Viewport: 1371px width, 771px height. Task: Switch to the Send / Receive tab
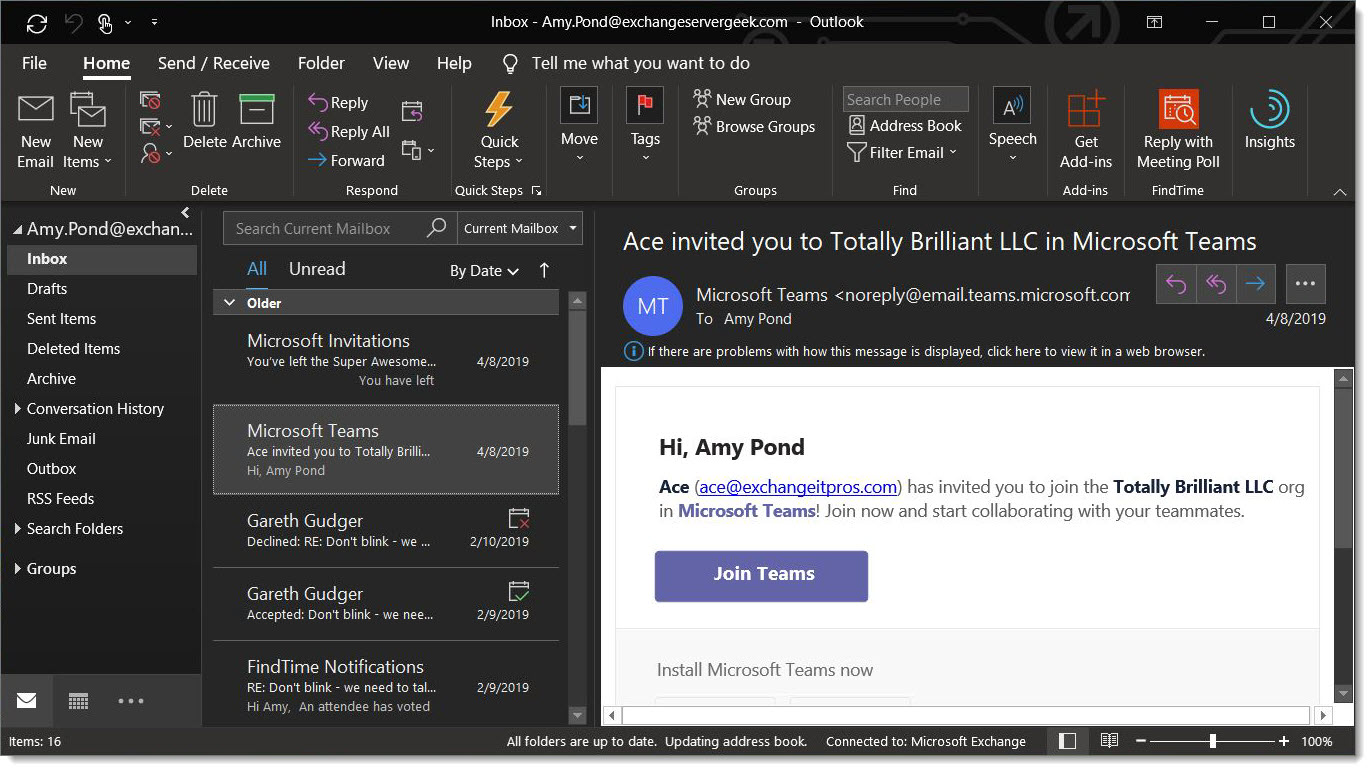214,63
